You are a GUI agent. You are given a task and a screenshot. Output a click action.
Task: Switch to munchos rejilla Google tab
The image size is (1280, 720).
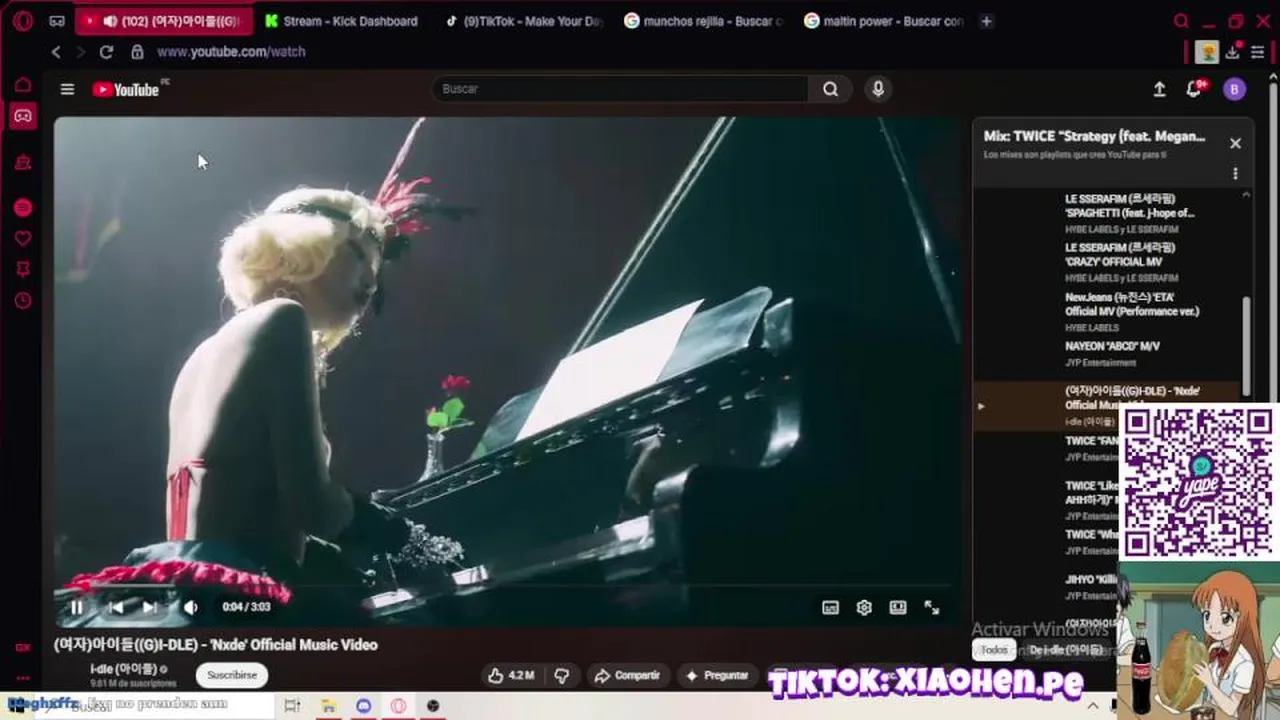(704, 21)
